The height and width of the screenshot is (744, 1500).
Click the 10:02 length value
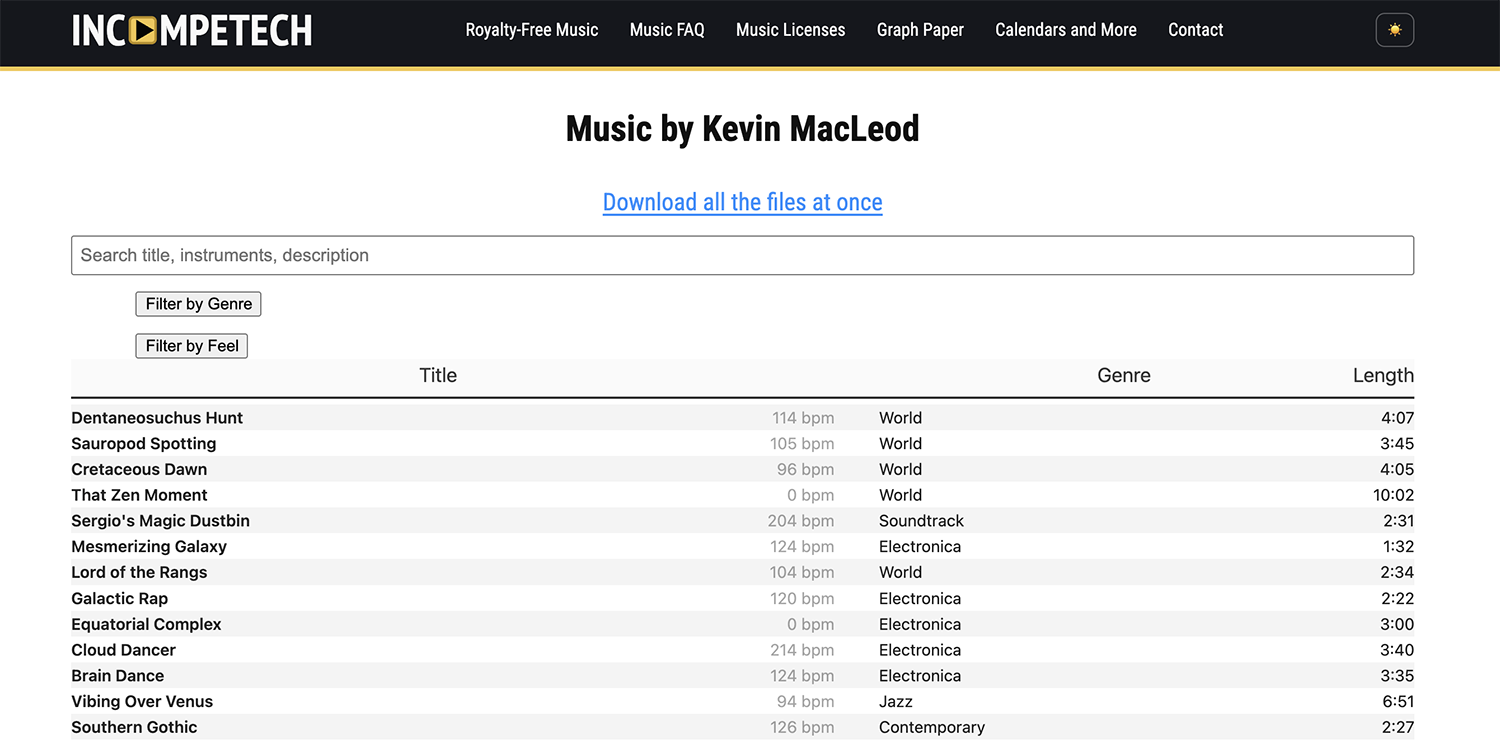1394,495
